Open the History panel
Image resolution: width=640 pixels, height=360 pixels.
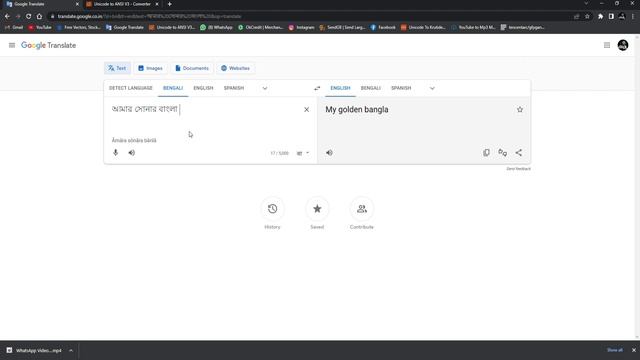(x=272, y=209)
